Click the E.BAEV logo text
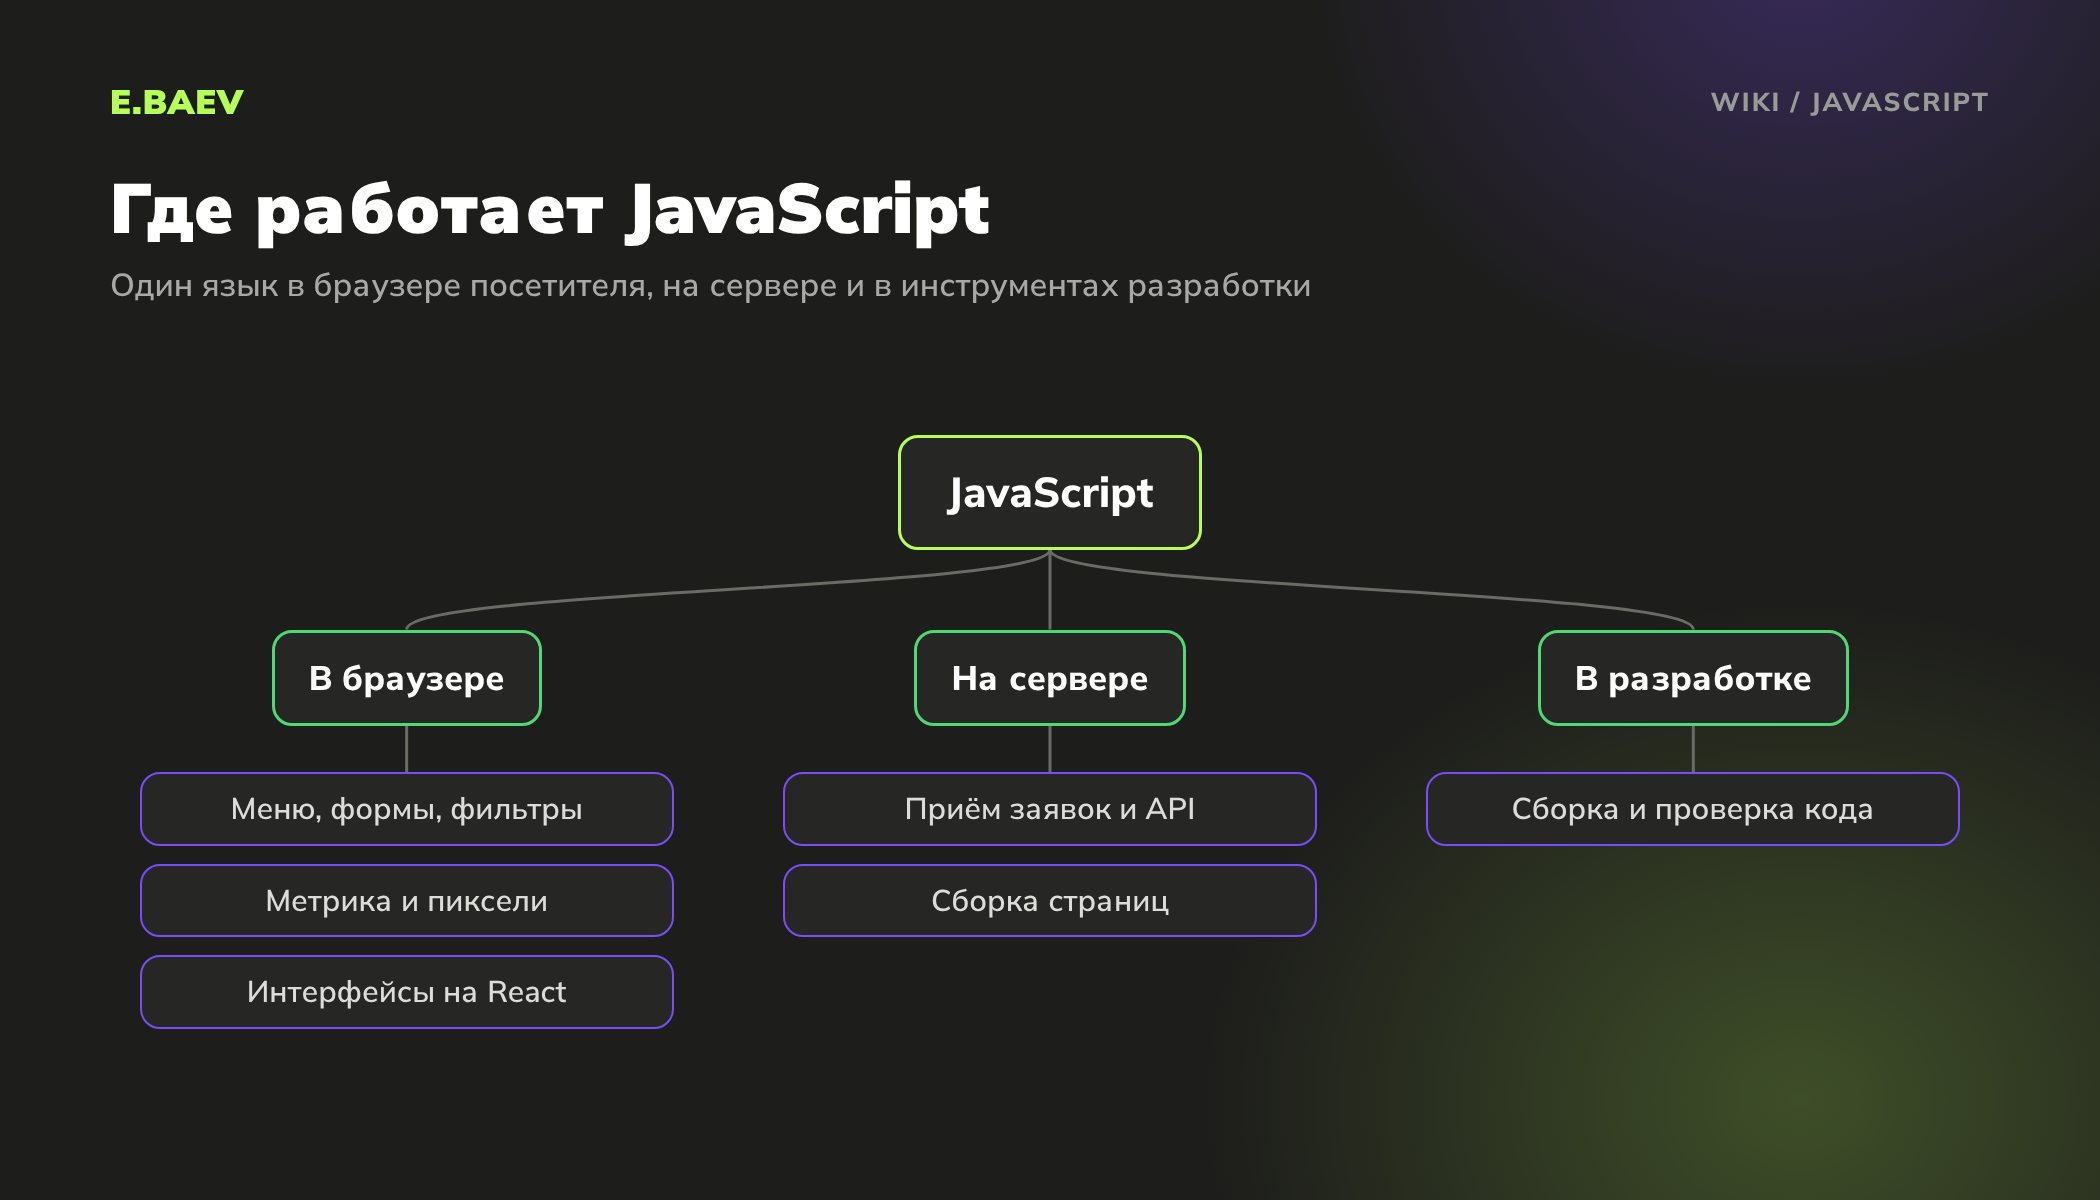This screenshot has width=2100, height=1200. (x=176, y=102)
